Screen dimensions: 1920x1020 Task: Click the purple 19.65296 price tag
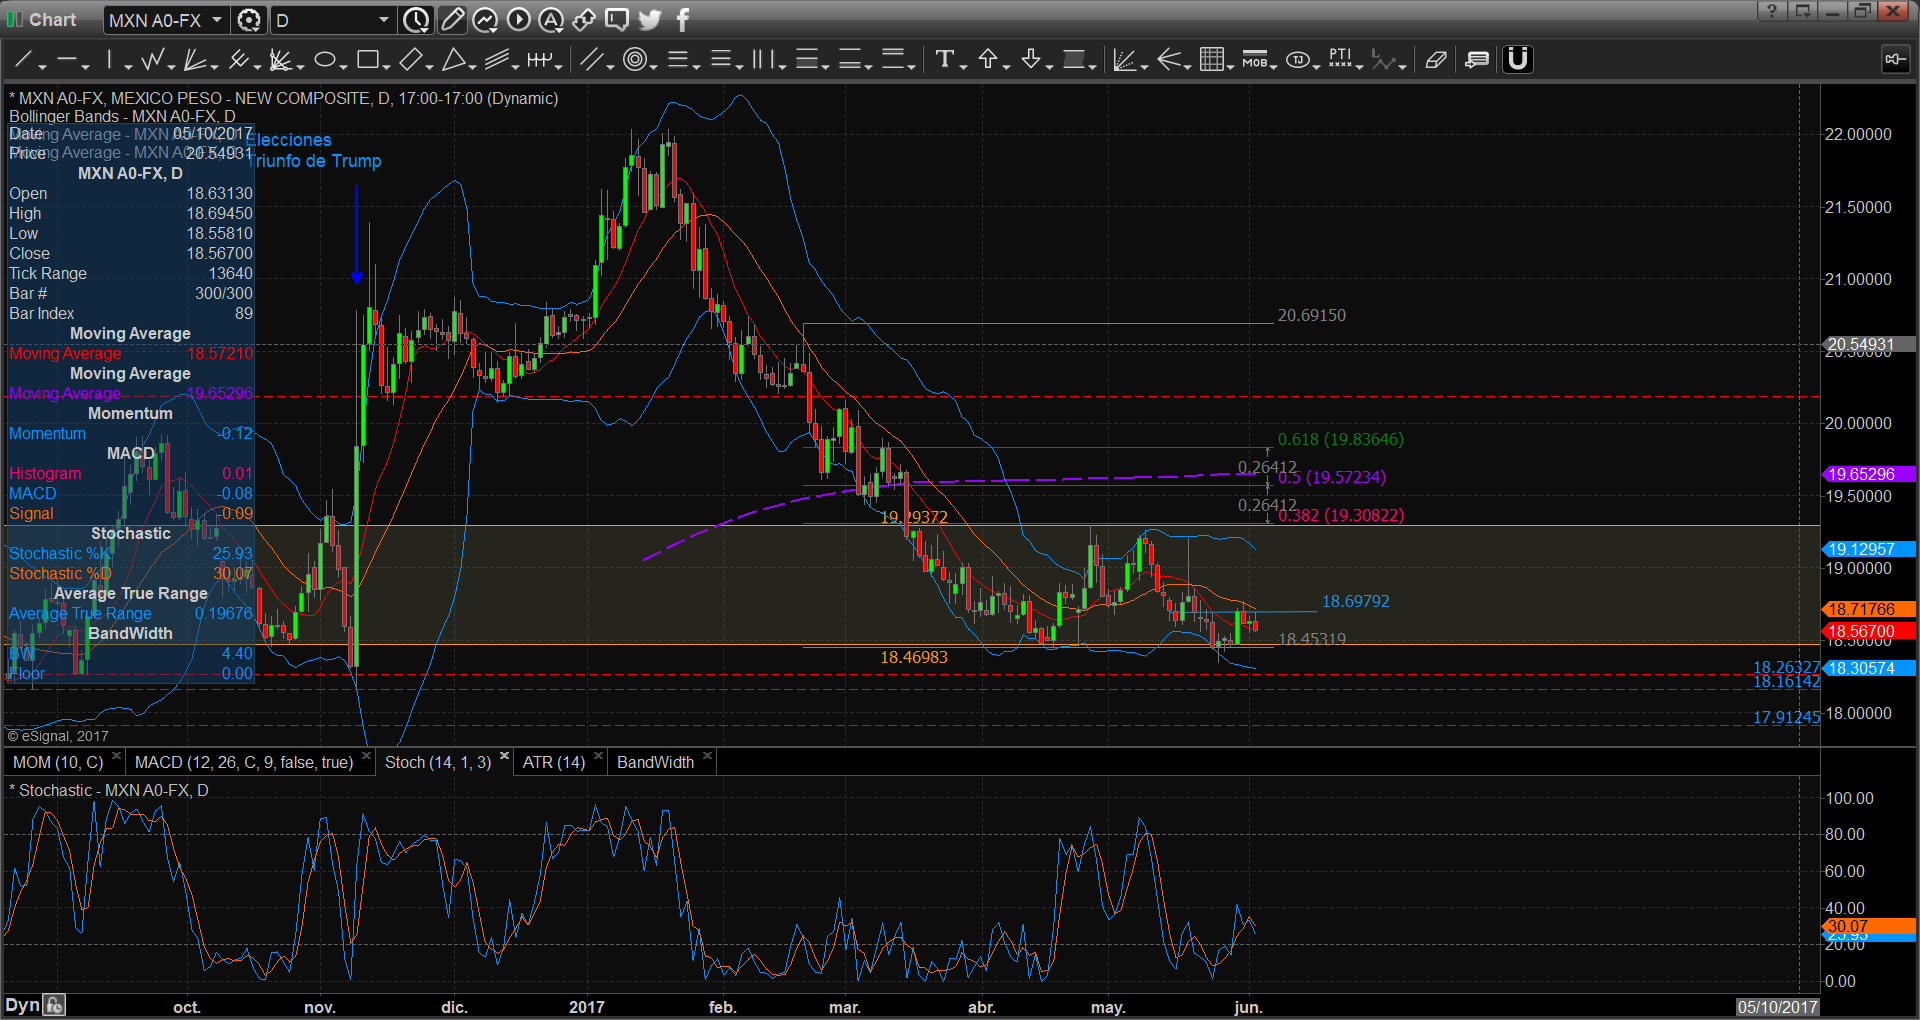pyautogui.click(x=1869, y=474)
